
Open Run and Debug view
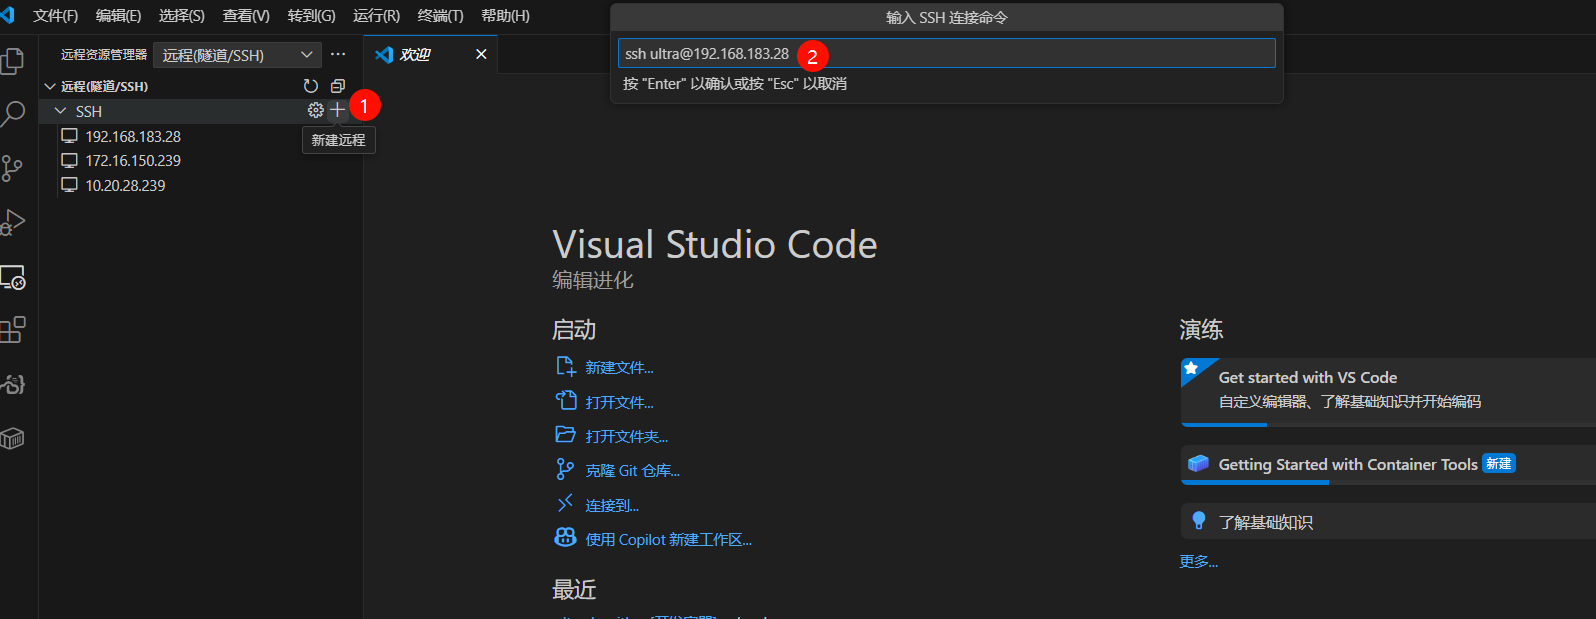click(x=12, y=222)
